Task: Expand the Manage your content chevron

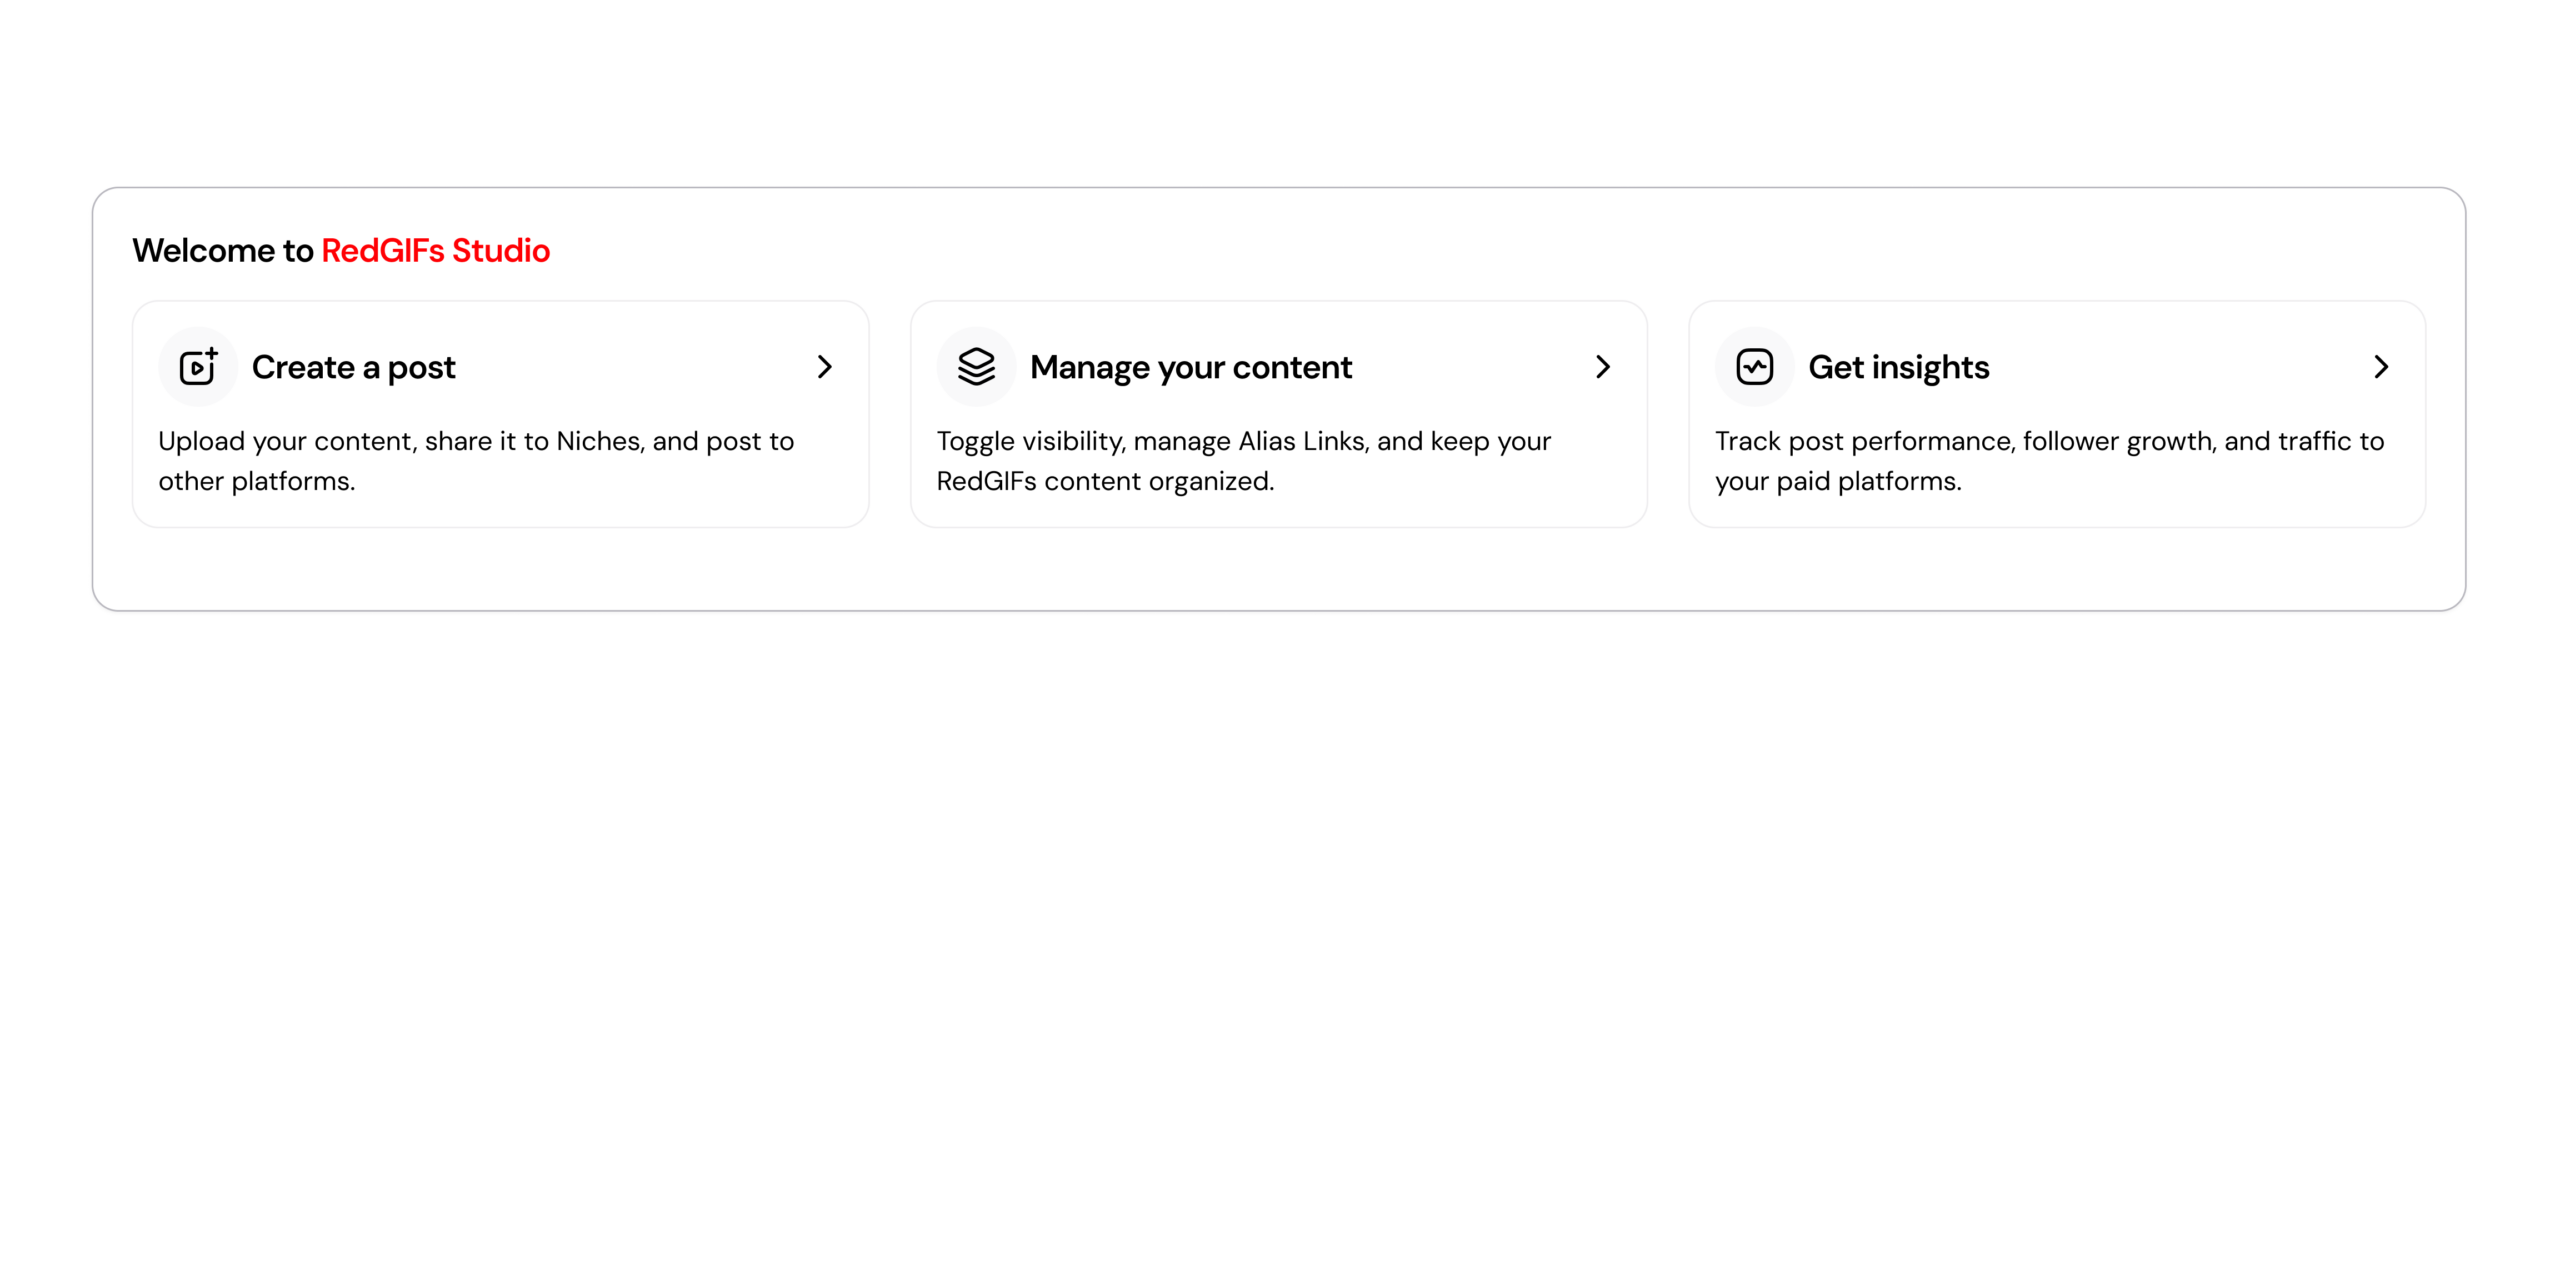Action: coord(1602,367)
